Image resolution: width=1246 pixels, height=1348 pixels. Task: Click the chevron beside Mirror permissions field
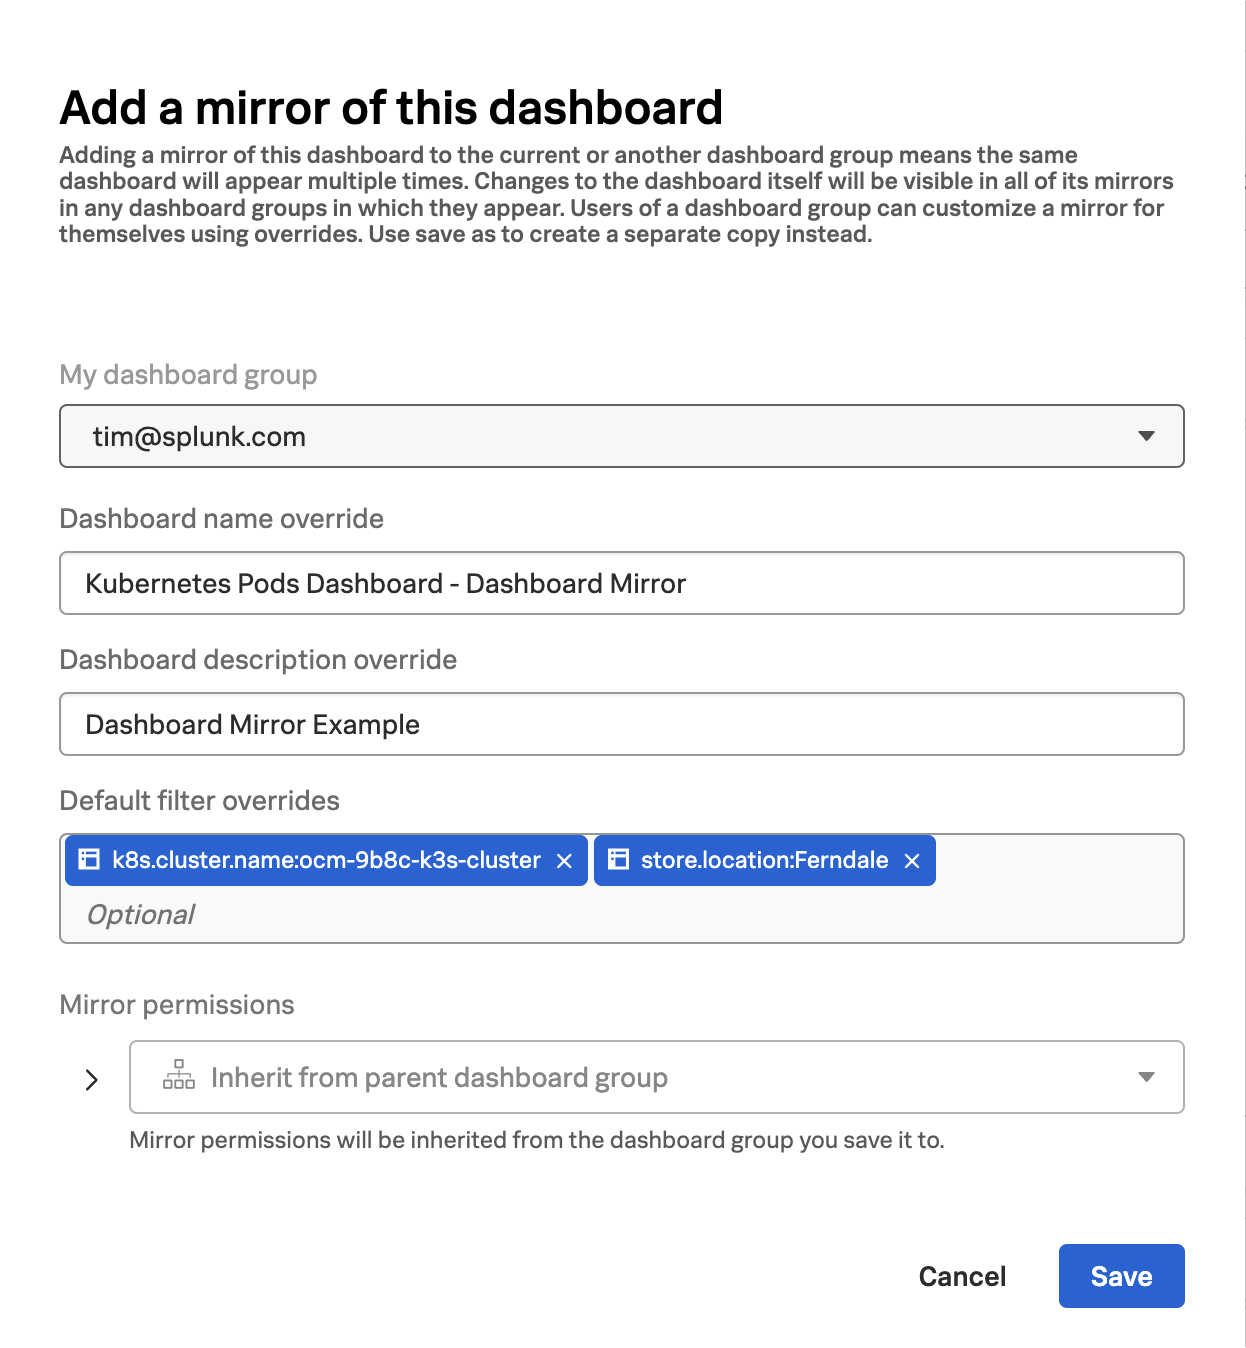pyautogui.click(x=93, y=1079)
